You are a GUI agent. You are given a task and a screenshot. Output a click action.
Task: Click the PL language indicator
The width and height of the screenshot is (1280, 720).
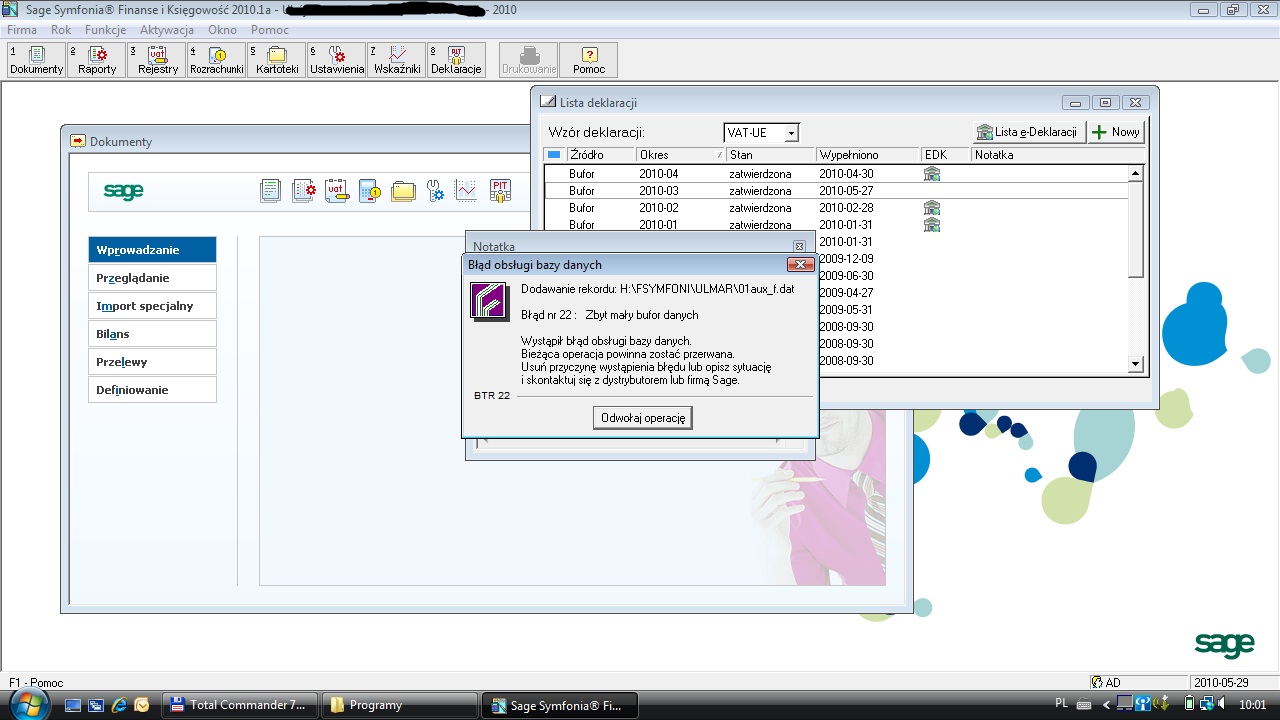pos(1061,704)
